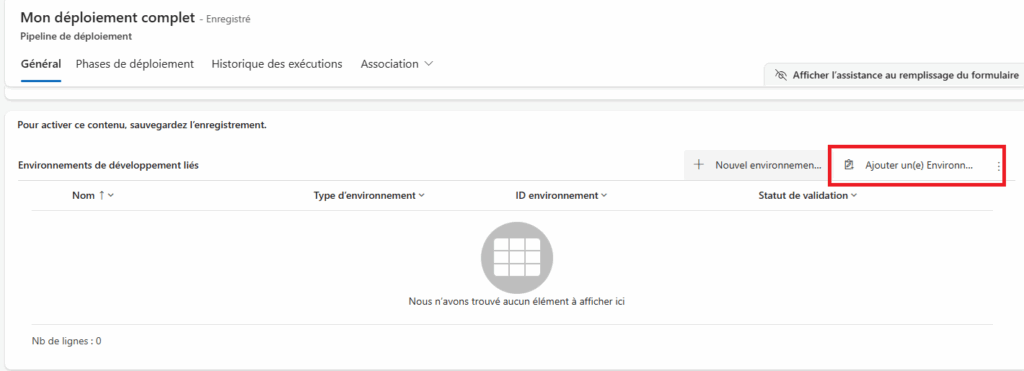
Task: Click the Nous n'avons trouvé aucun élément message
Action: pos(517,302)
